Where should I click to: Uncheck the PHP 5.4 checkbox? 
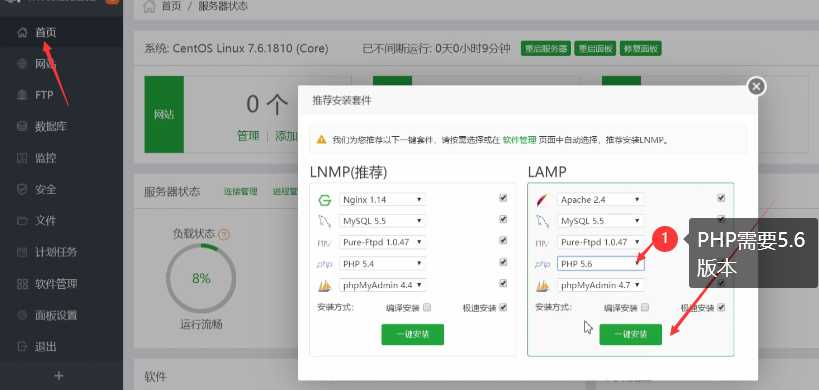[x=503, y=262]
